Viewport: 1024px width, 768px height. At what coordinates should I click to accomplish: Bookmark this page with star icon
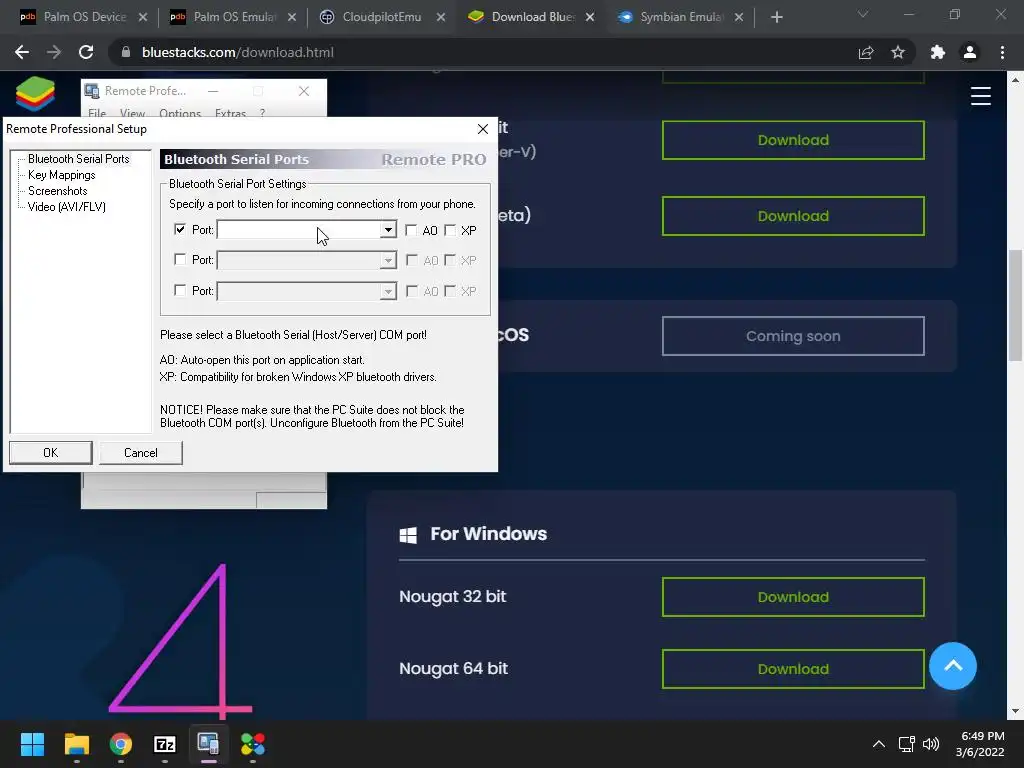[x=898, y=52]
